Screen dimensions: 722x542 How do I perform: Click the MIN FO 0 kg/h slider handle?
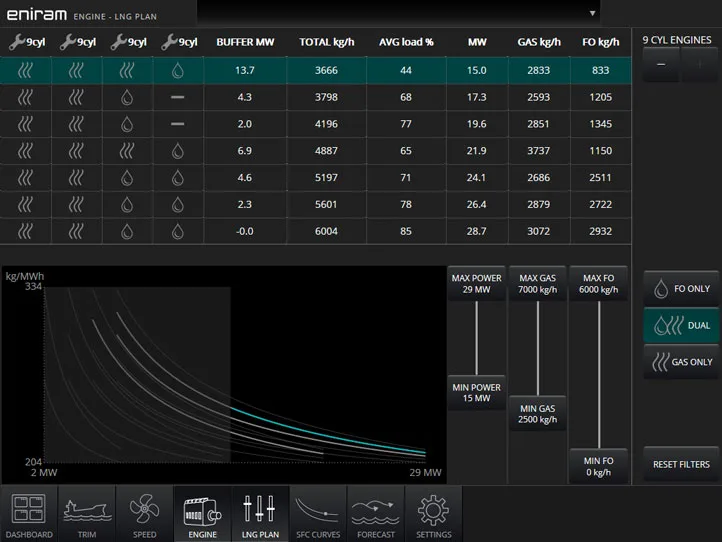click(599, 466)
